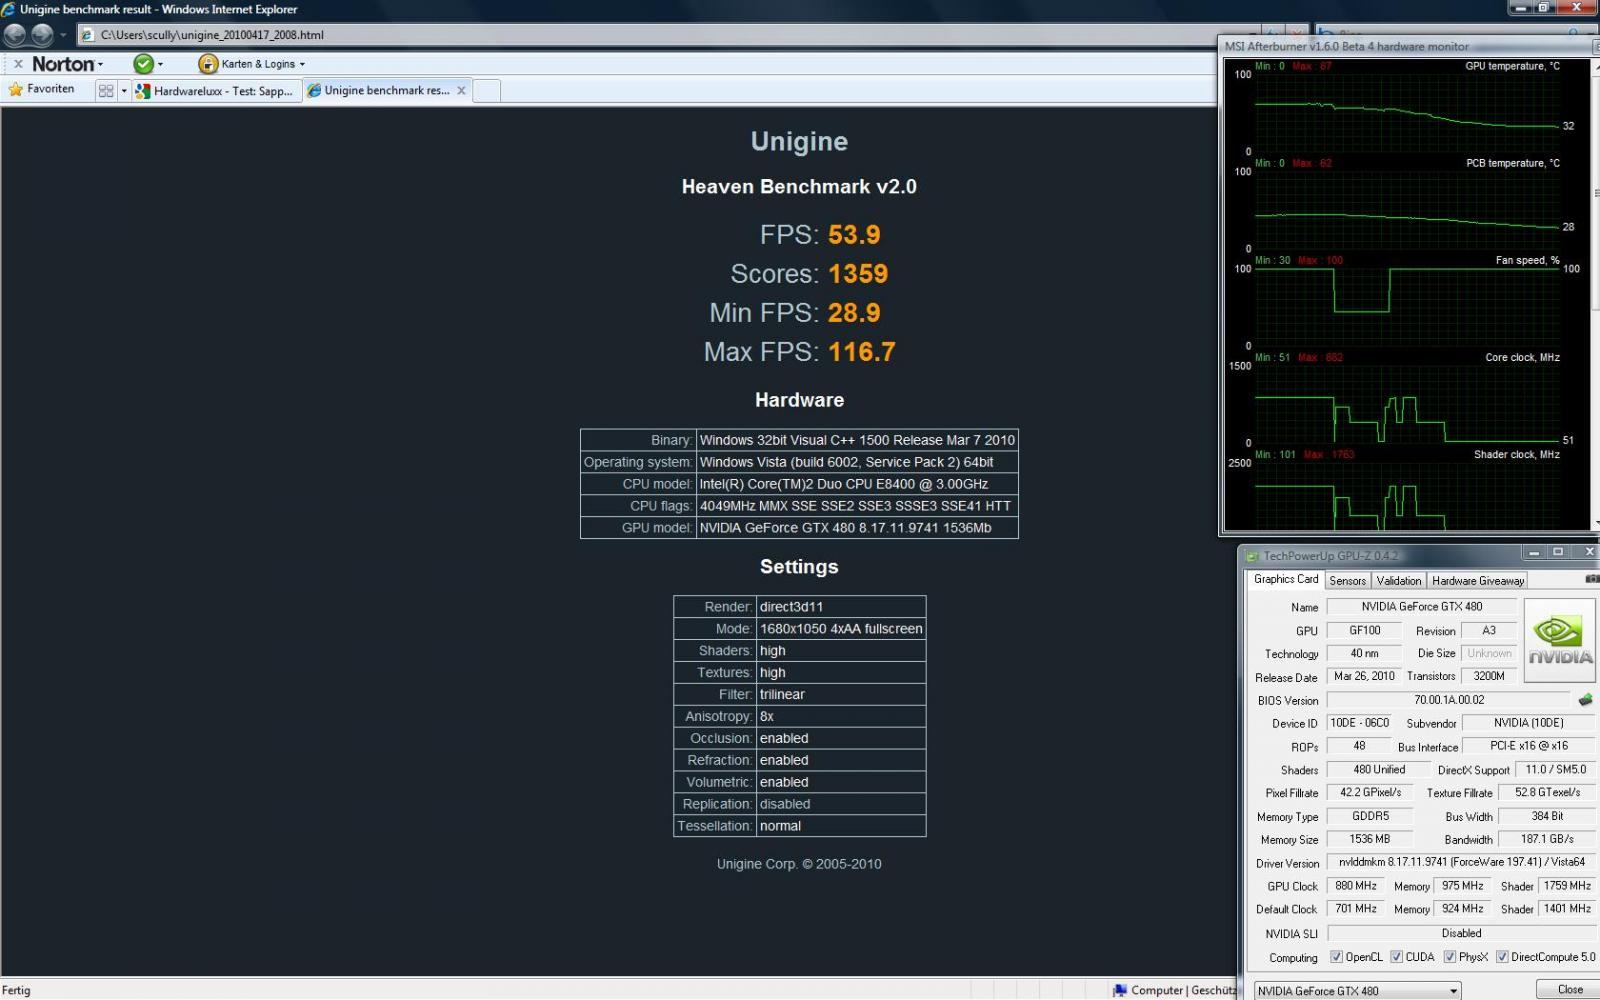Viewport: 1600px width, 1000px height.
Task: Click the Close button in GPU-Z
Action: click(1570, 990)
